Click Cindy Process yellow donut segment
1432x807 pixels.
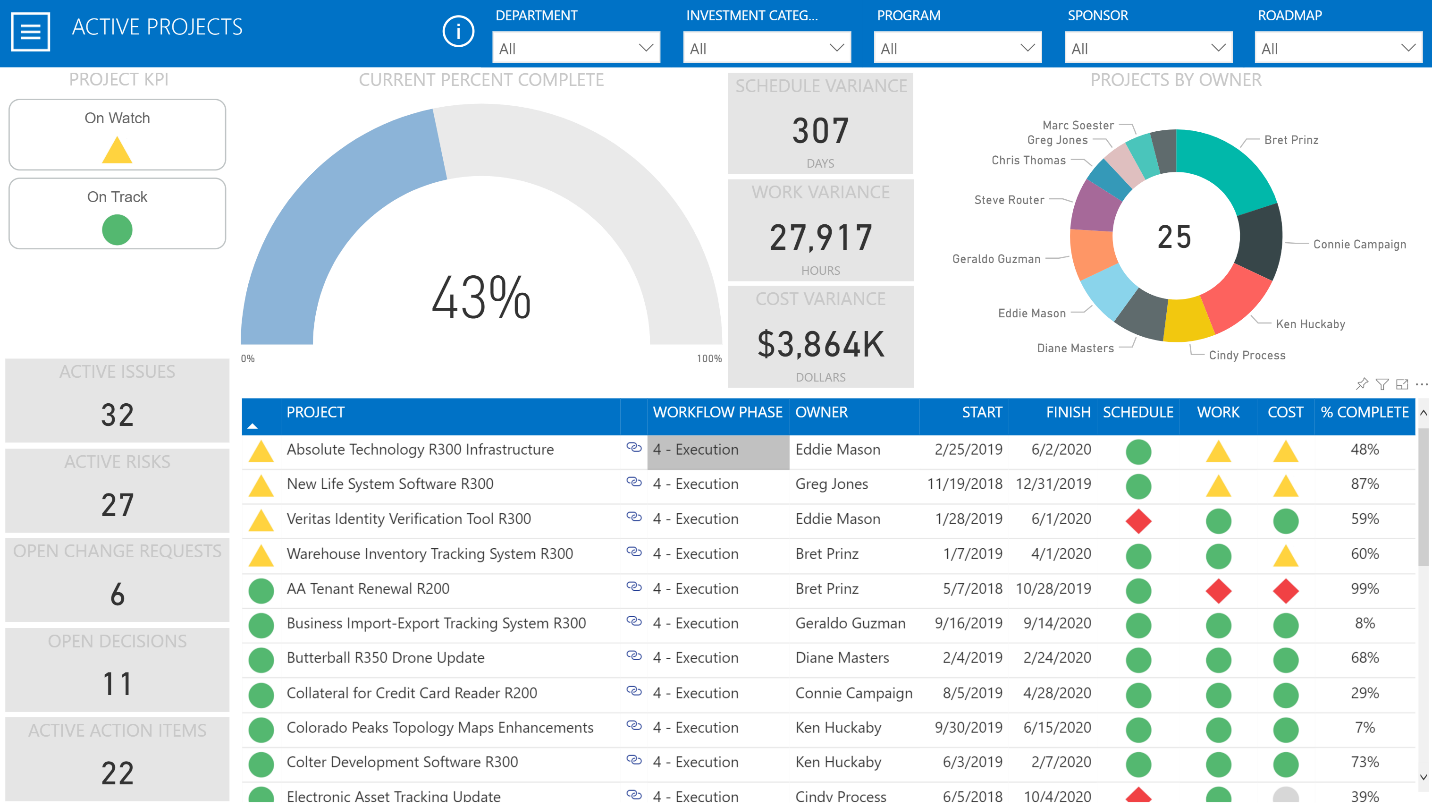click(x=1189, y=320)
